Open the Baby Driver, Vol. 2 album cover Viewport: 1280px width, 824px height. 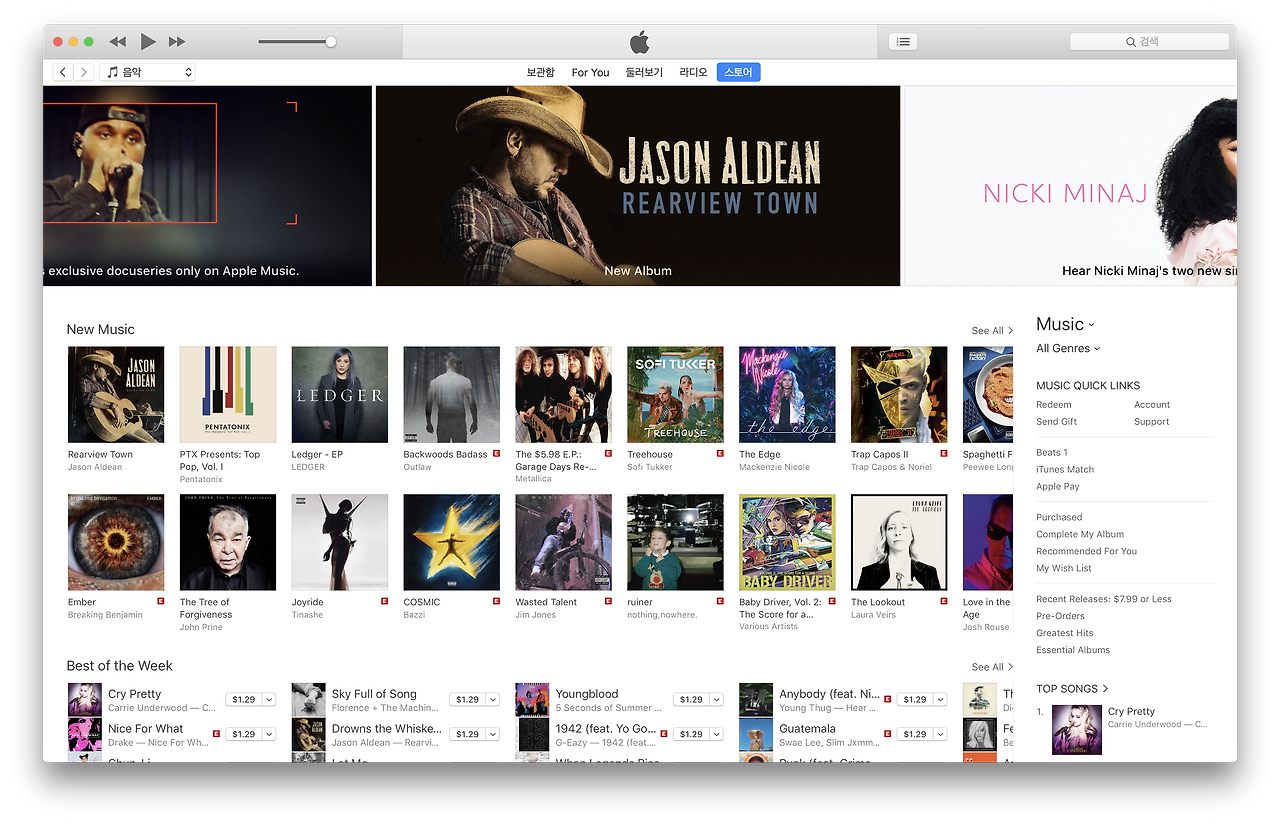pos(787,542)
